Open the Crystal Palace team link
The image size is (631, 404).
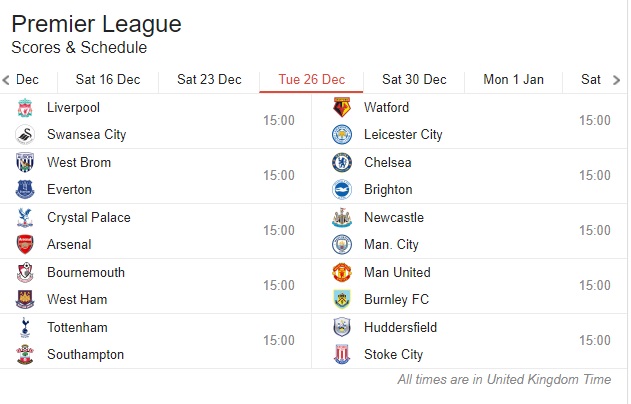89,218
